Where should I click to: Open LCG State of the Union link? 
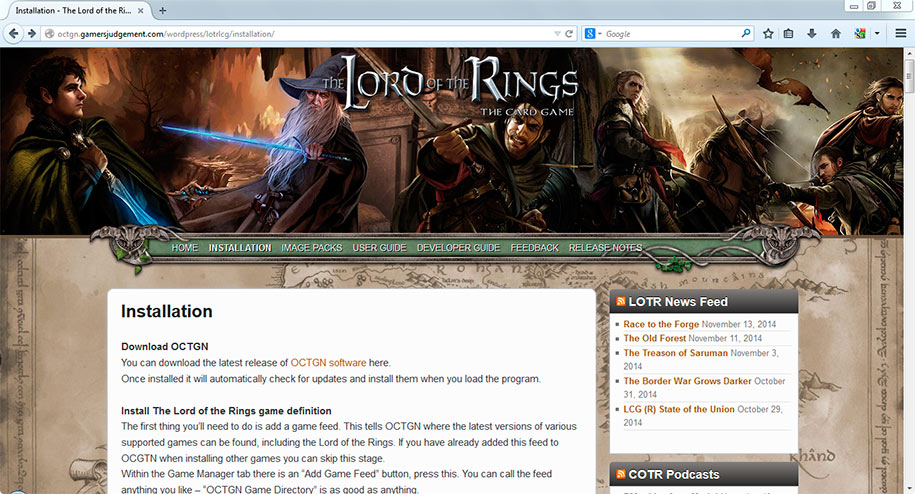tap(679, 409)
